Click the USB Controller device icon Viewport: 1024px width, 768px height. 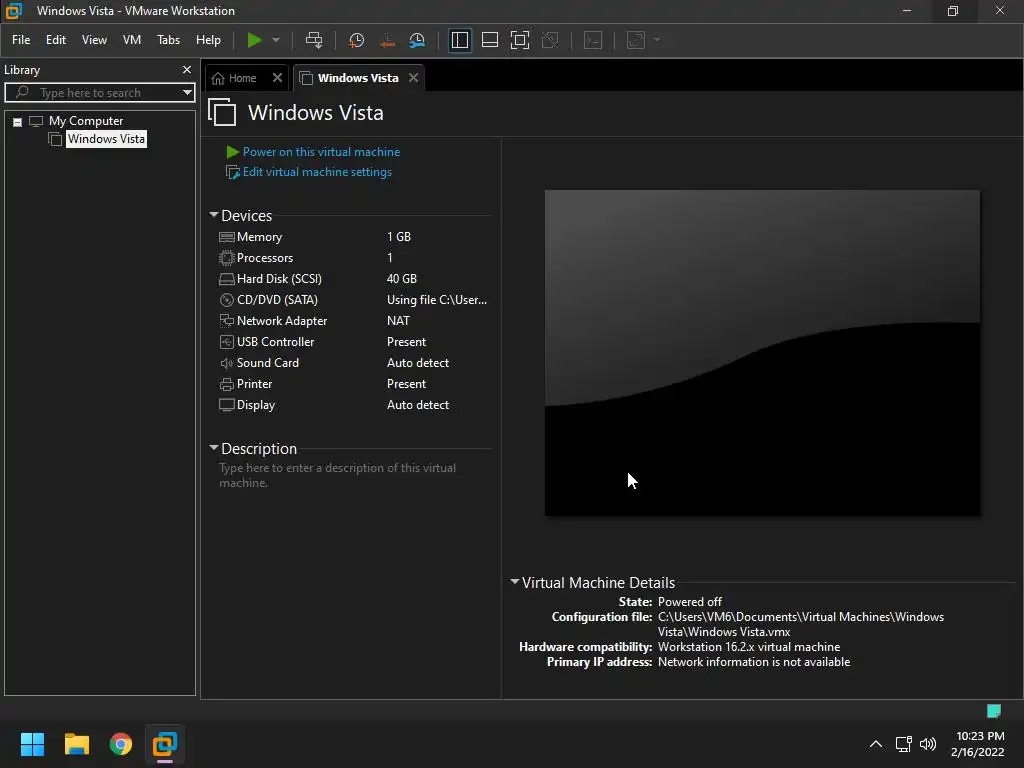point(227,342)
